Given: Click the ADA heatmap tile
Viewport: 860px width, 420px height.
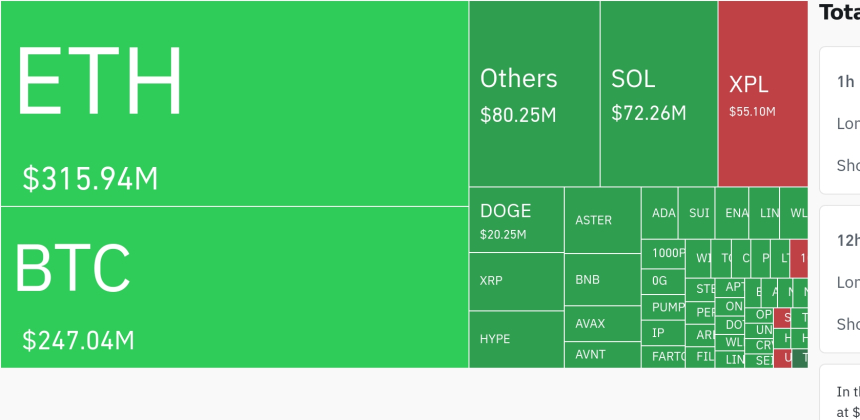Looking at the screenshot, I should 660,213.
